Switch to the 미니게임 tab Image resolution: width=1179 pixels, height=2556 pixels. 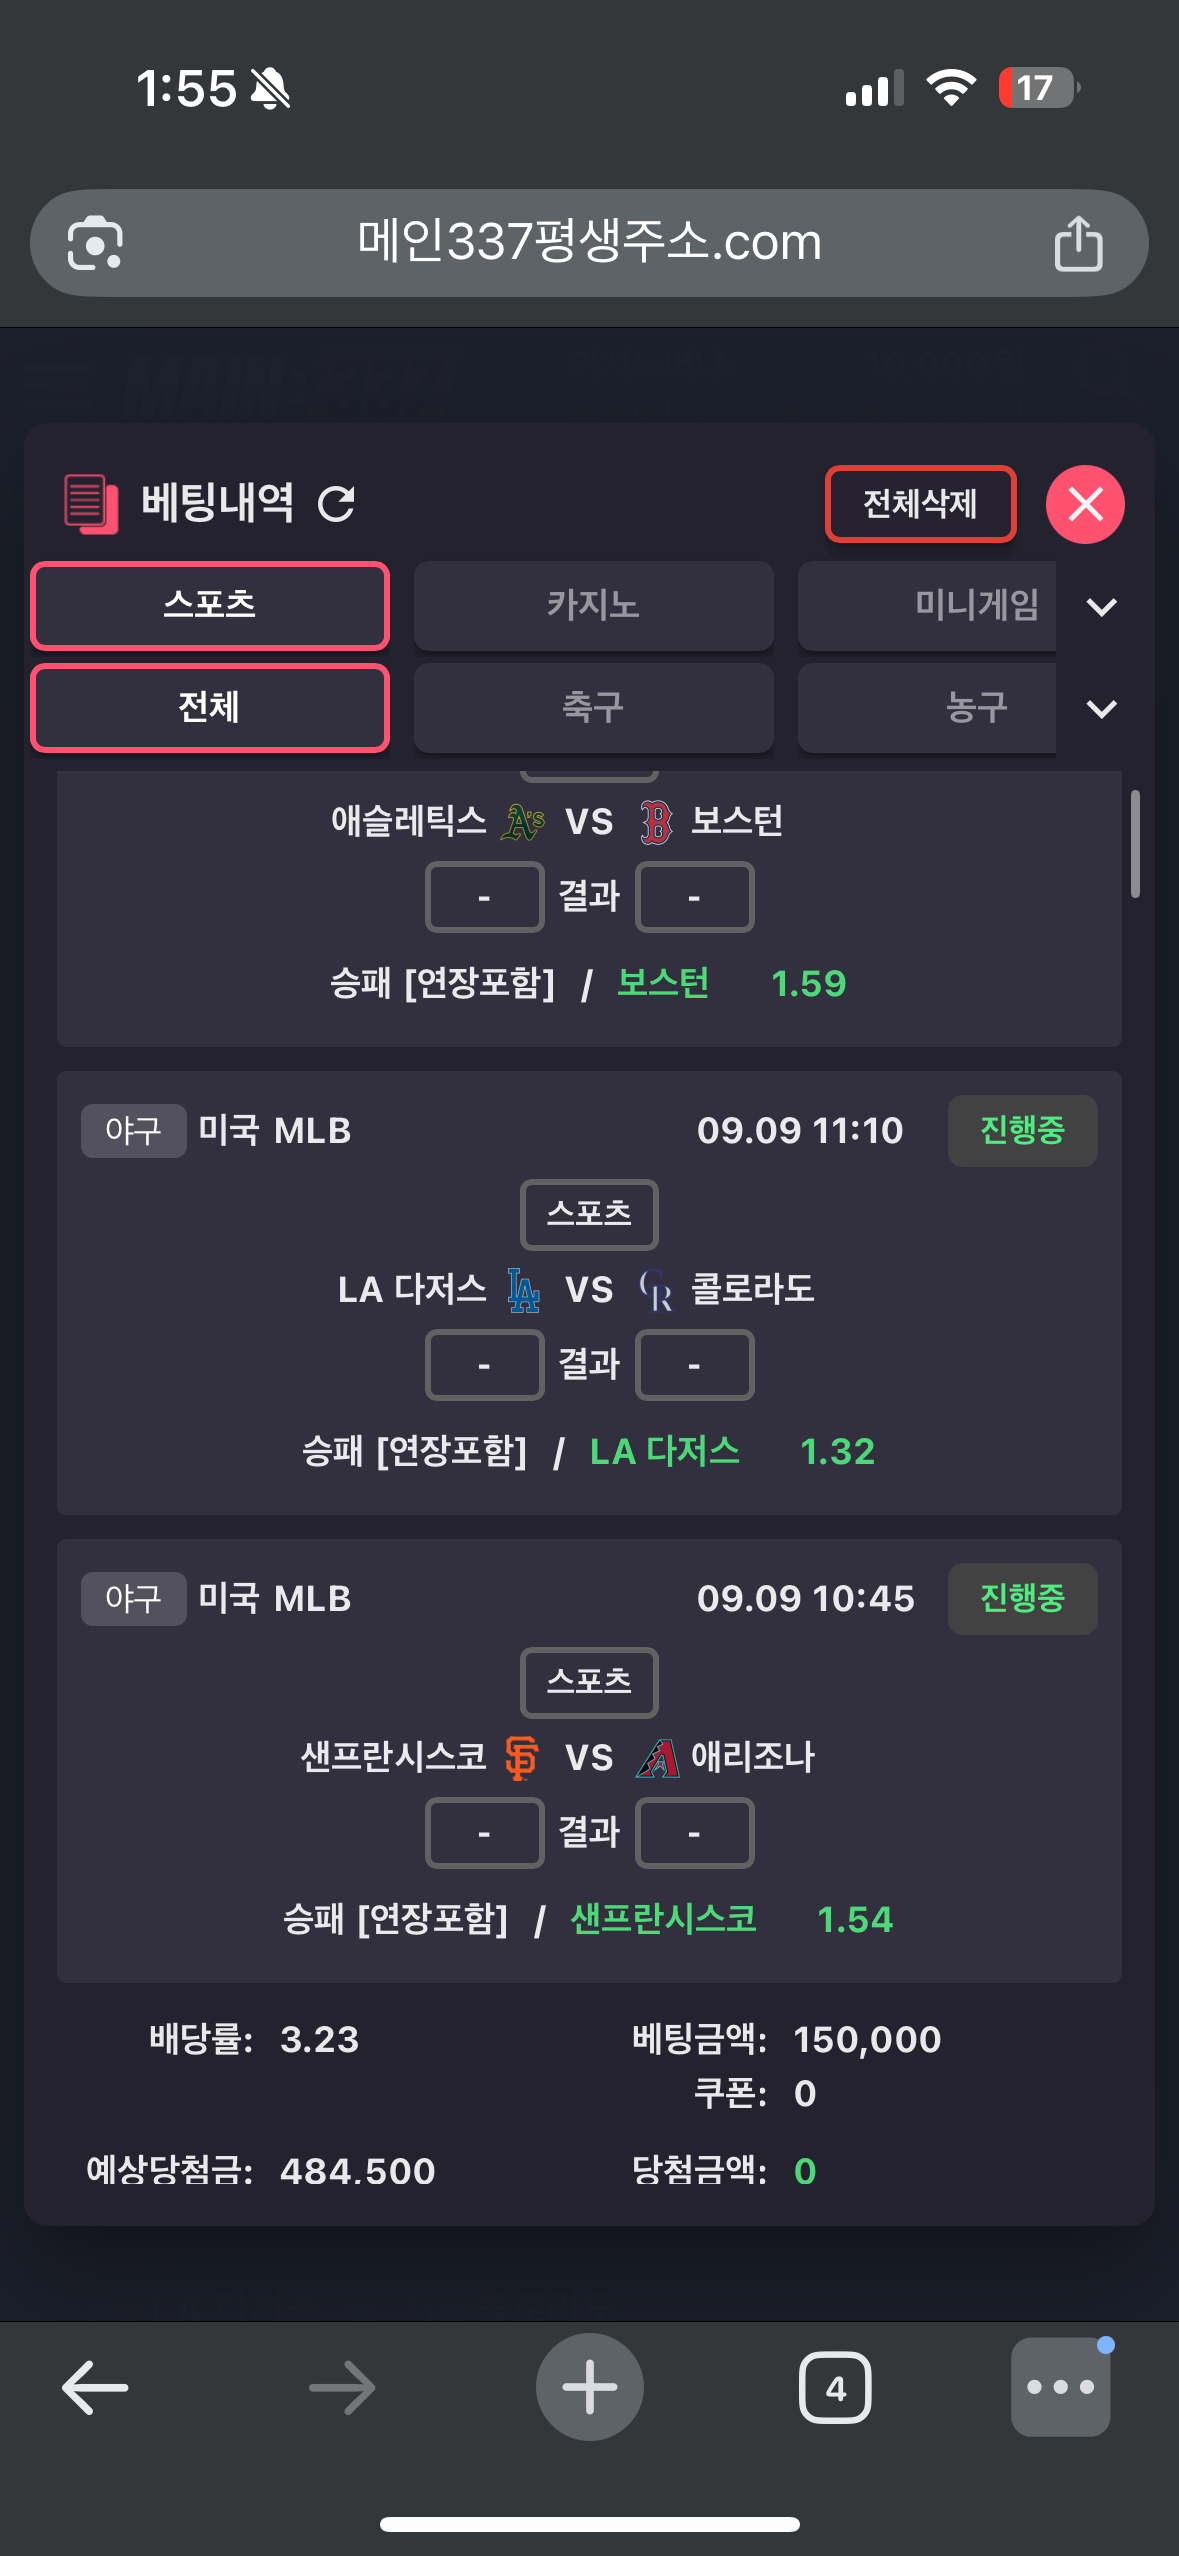(927, 606)
